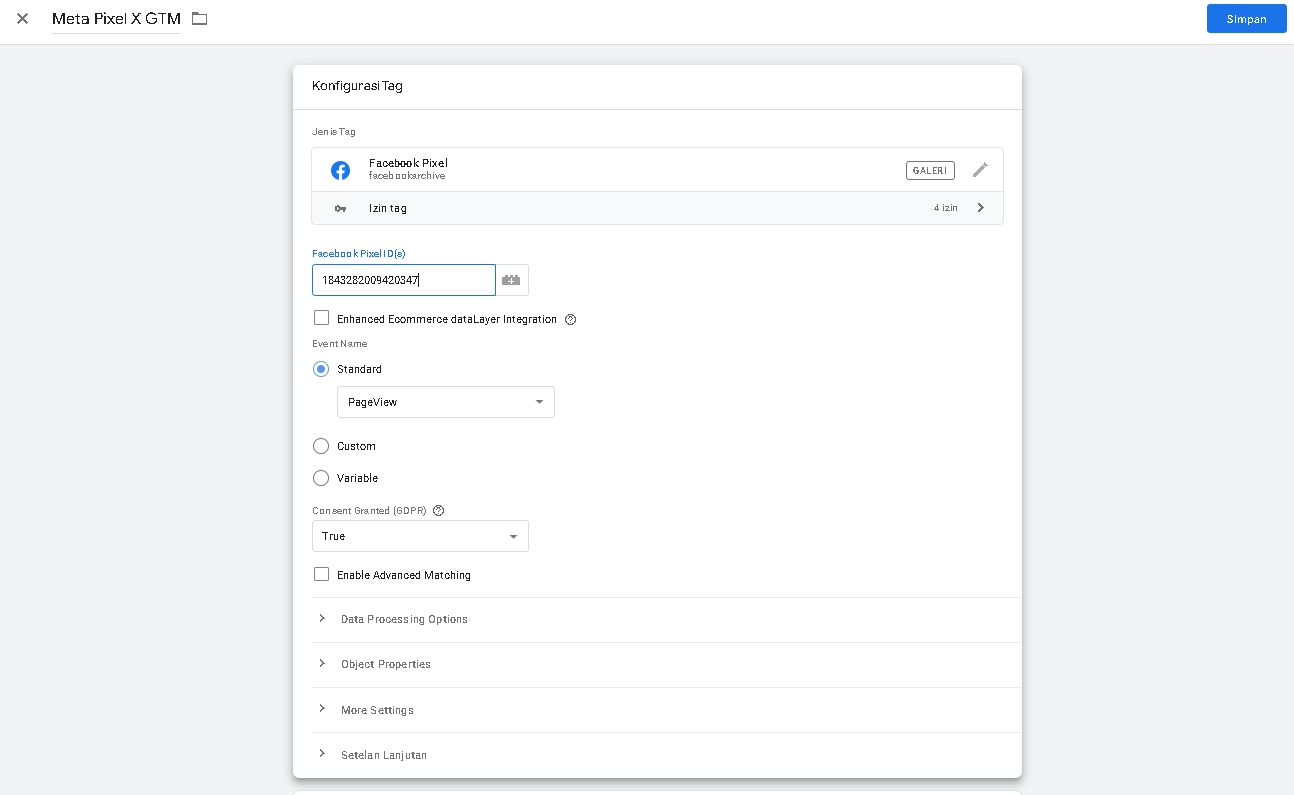Open the Consent Granted True dropdown
This screenshot has height=795, width=1294.
click(420, 536)
